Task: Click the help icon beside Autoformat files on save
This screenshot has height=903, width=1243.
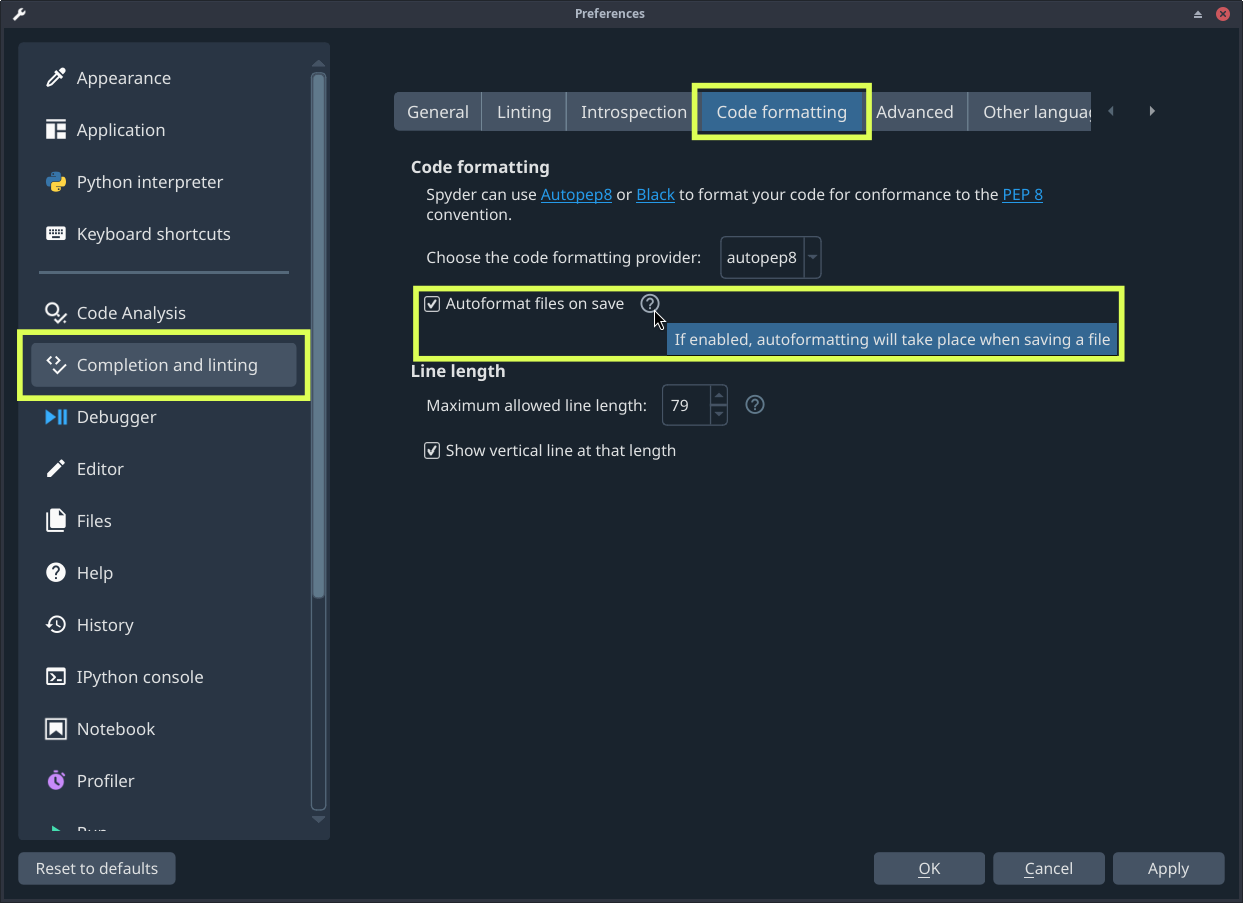Action: (650, 303)
